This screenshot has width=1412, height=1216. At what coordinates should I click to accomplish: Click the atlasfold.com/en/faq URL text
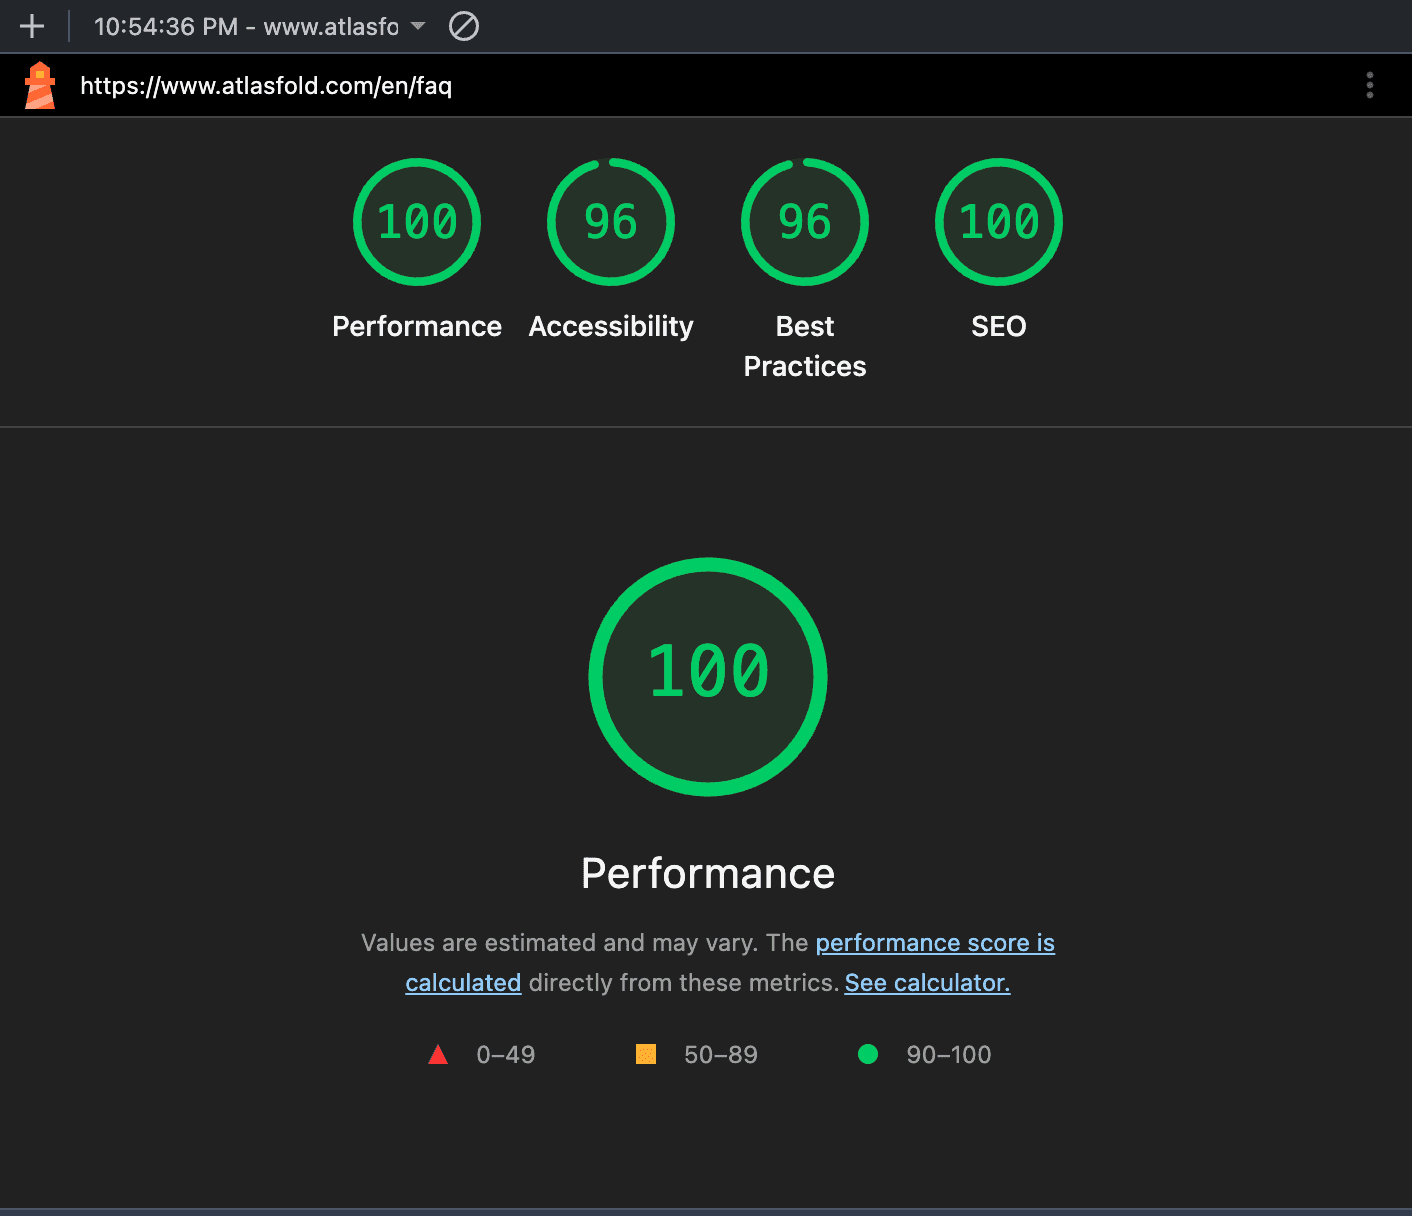[x=266, y=86]
